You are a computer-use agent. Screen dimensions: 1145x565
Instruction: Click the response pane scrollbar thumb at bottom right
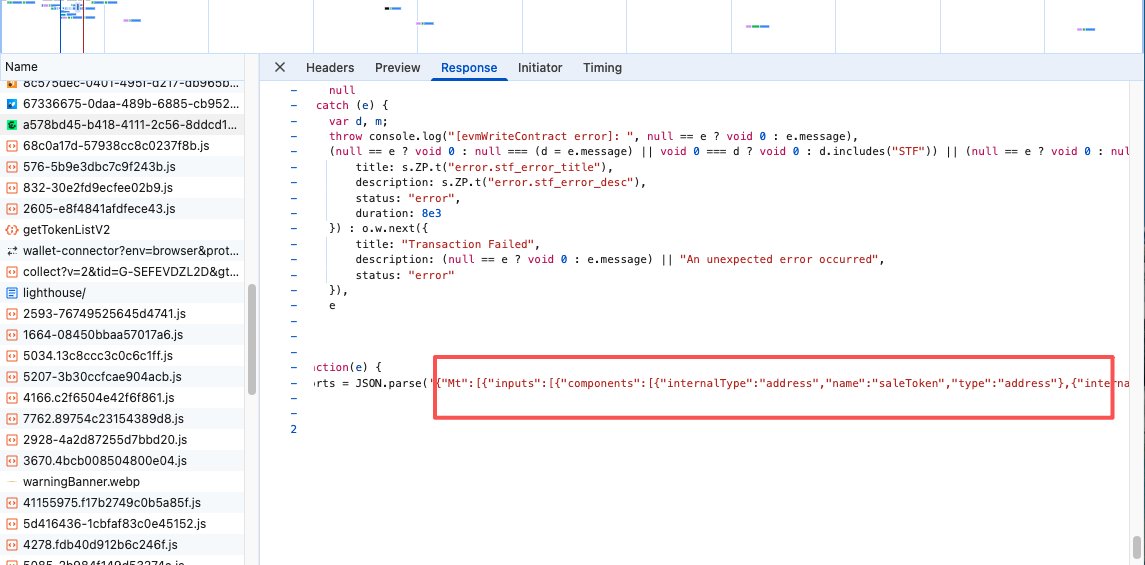[1136, 546]
